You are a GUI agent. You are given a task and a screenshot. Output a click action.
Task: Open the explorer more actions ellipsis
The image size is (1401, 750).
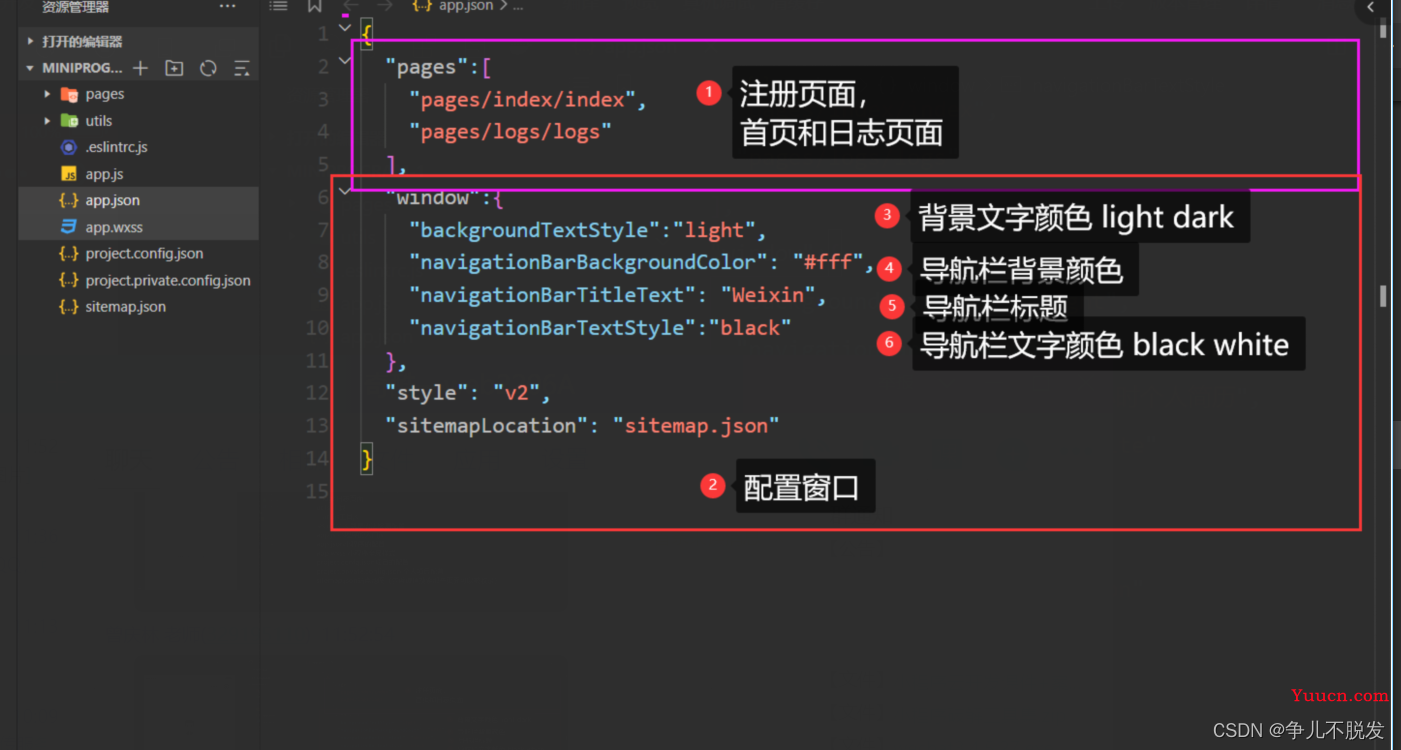(228, 7)
